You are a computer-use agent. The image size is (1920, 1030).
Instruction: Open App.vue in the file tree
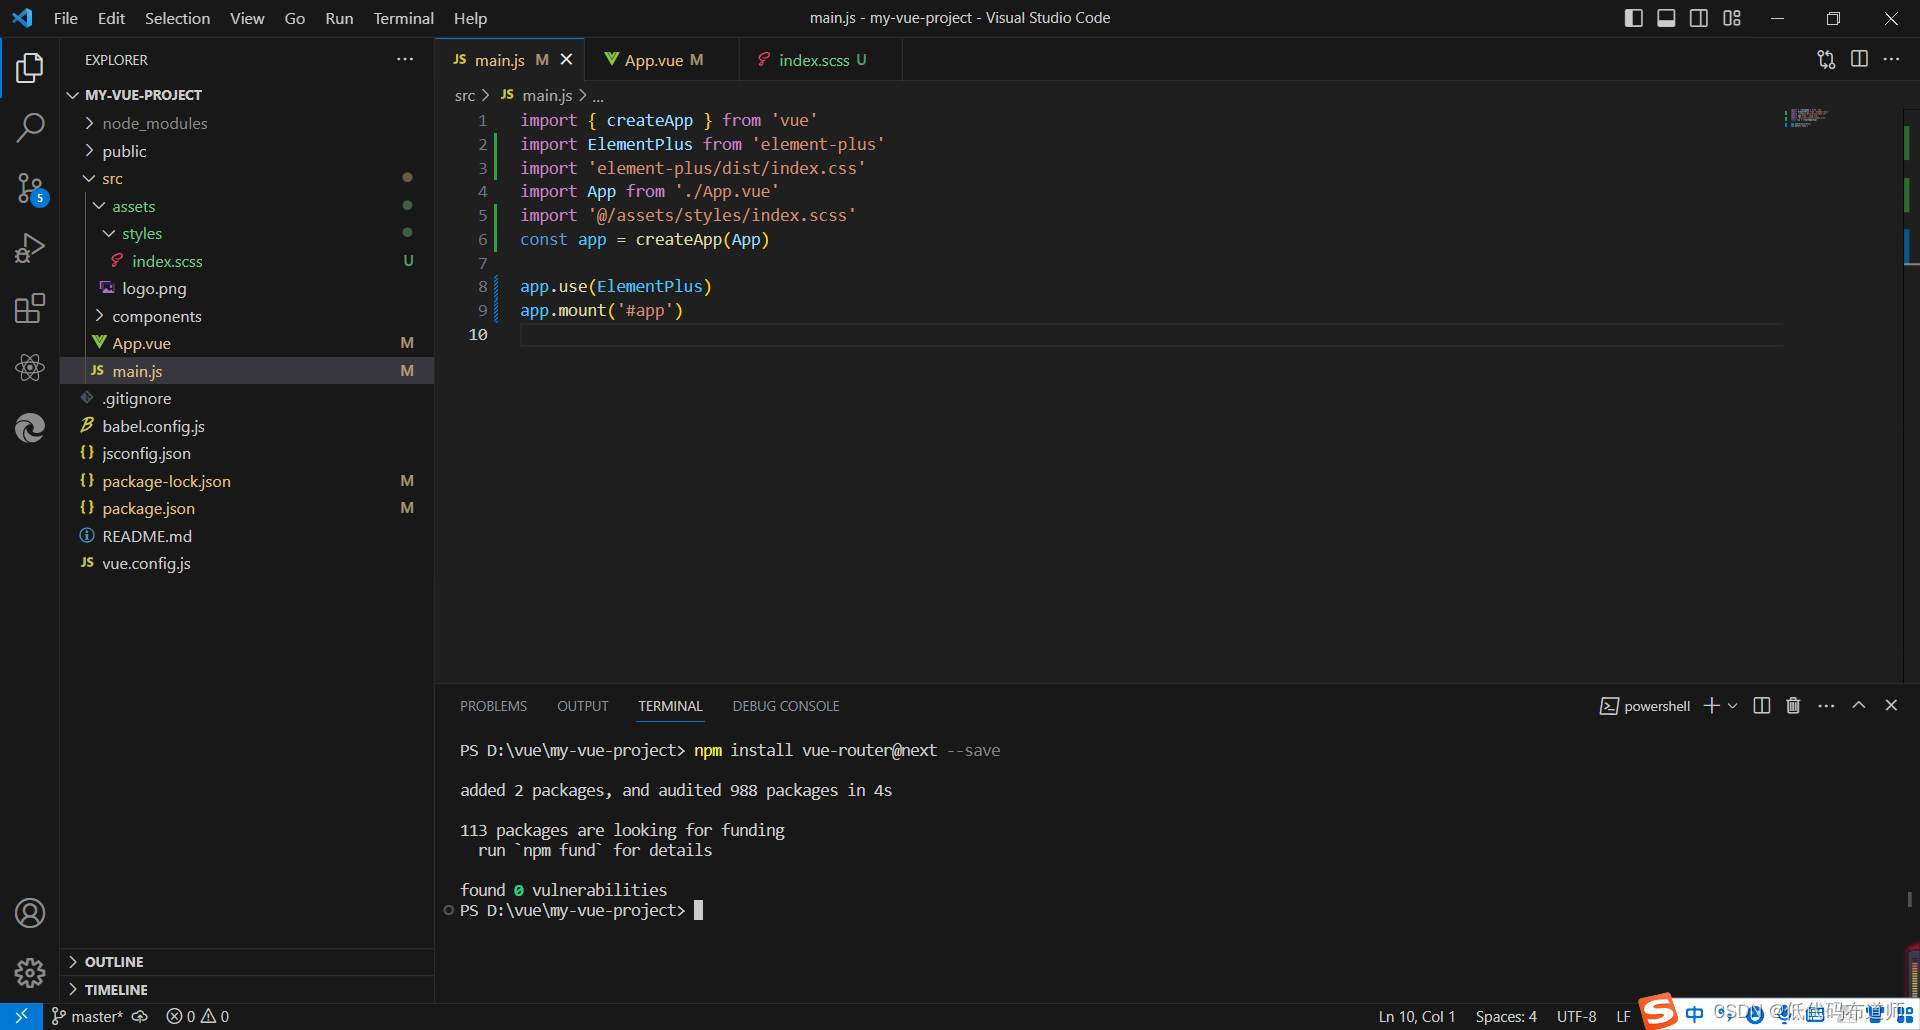click(247, 343)
